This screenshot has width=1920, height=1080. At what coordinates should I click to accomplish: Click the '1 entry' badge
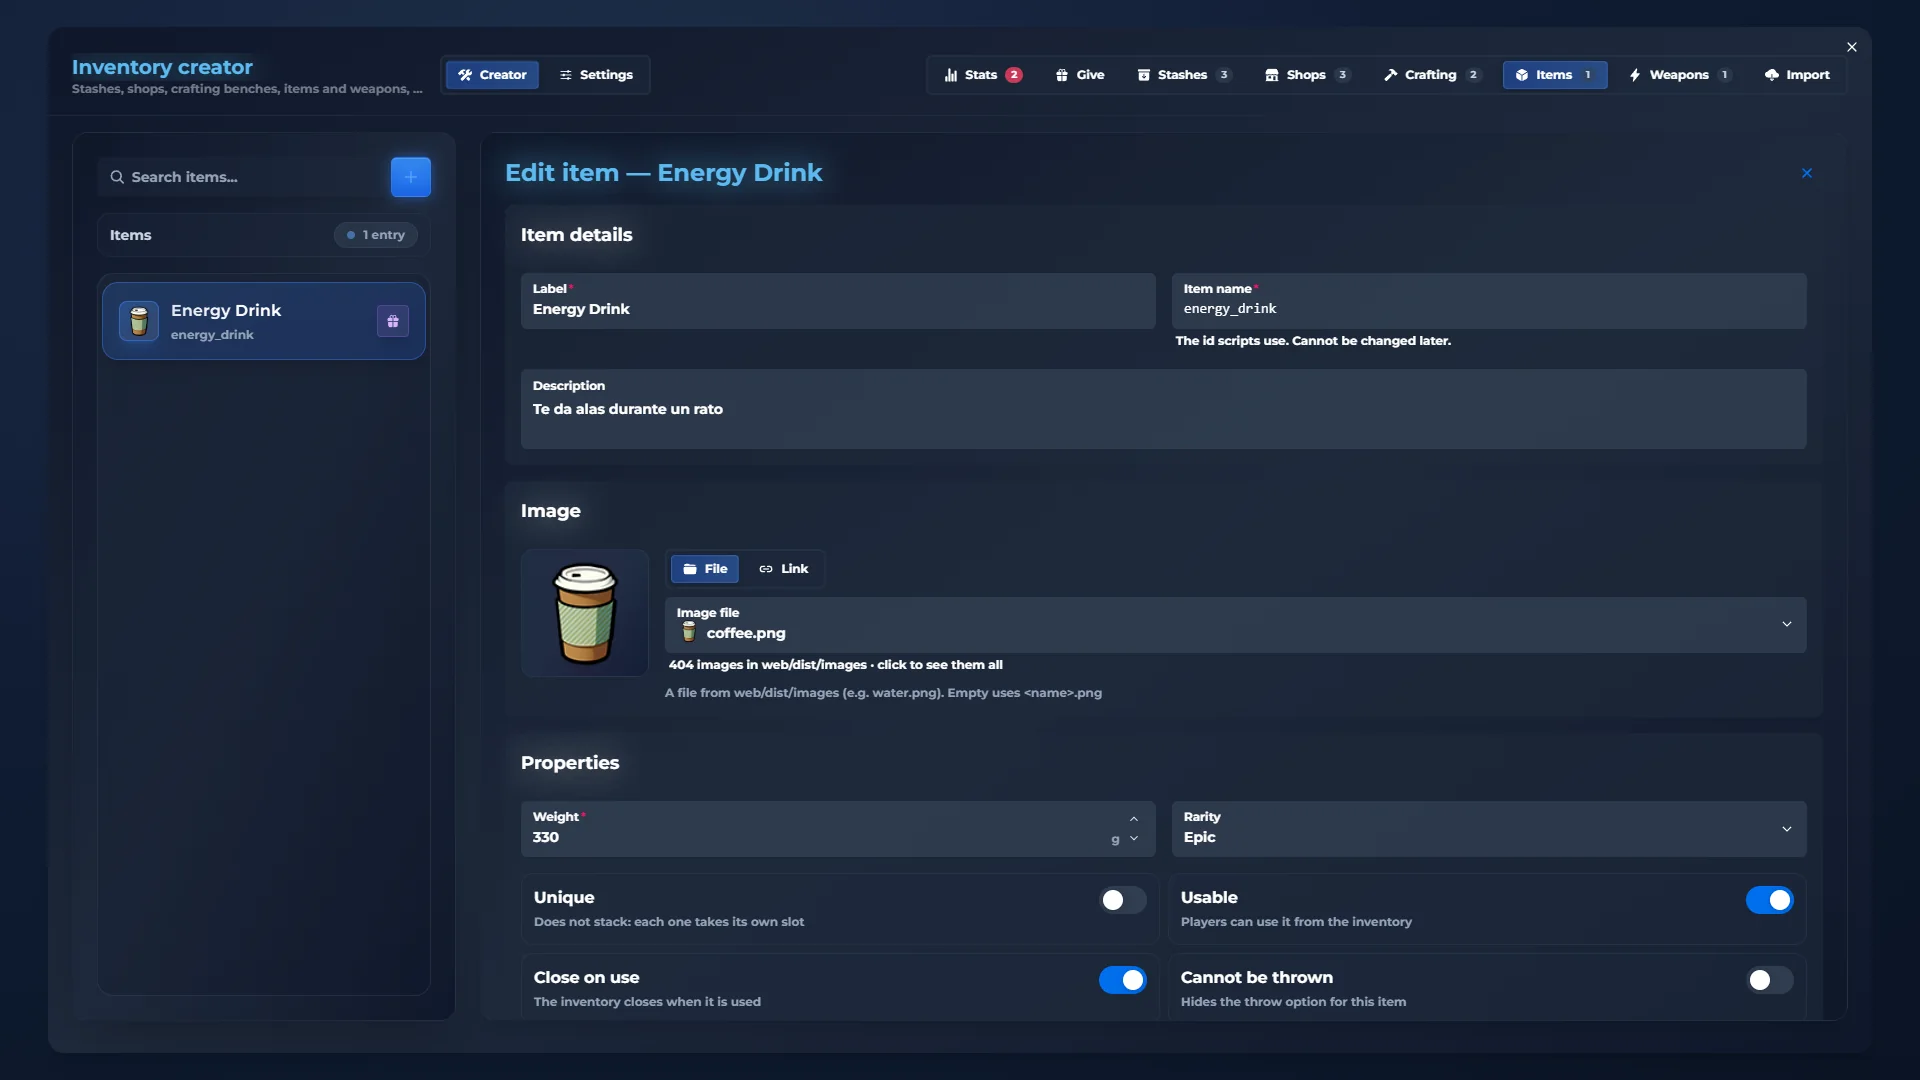(x=376, y=235)
